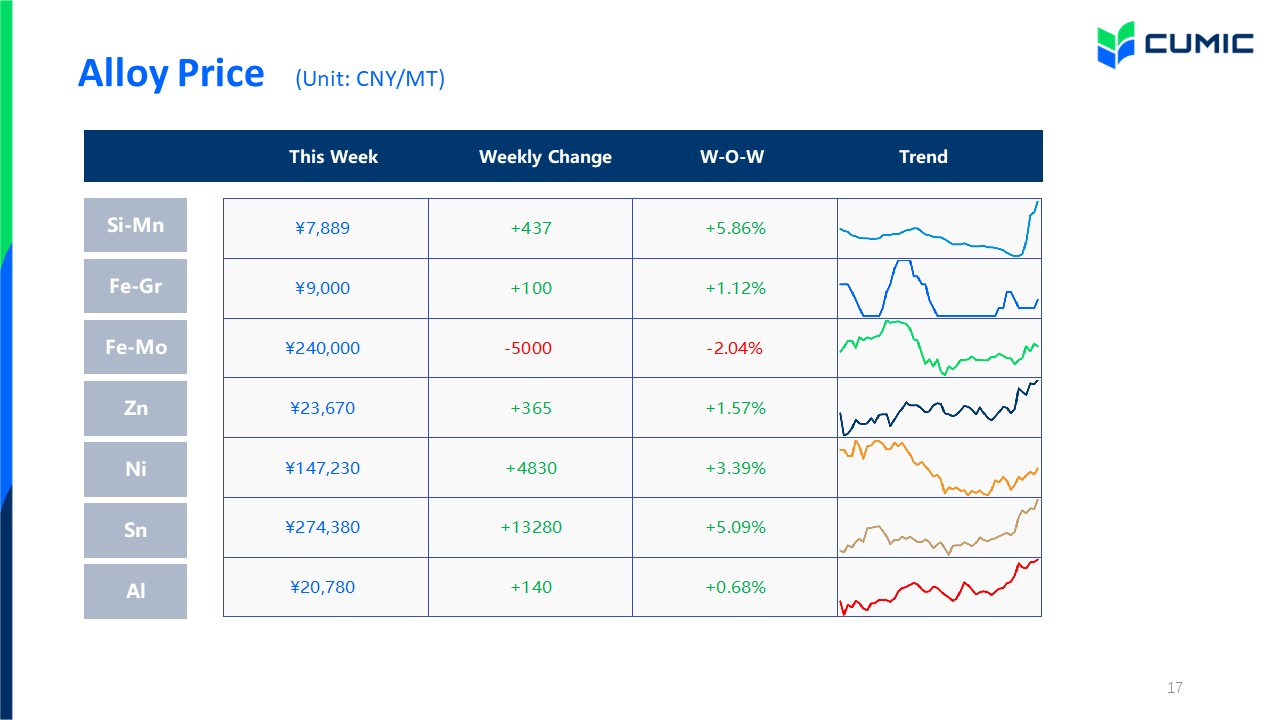This screenshot has height=720, width=1280.
Task: Click the Trend column header
Action: pyautogui.click(x=923, y=157)
